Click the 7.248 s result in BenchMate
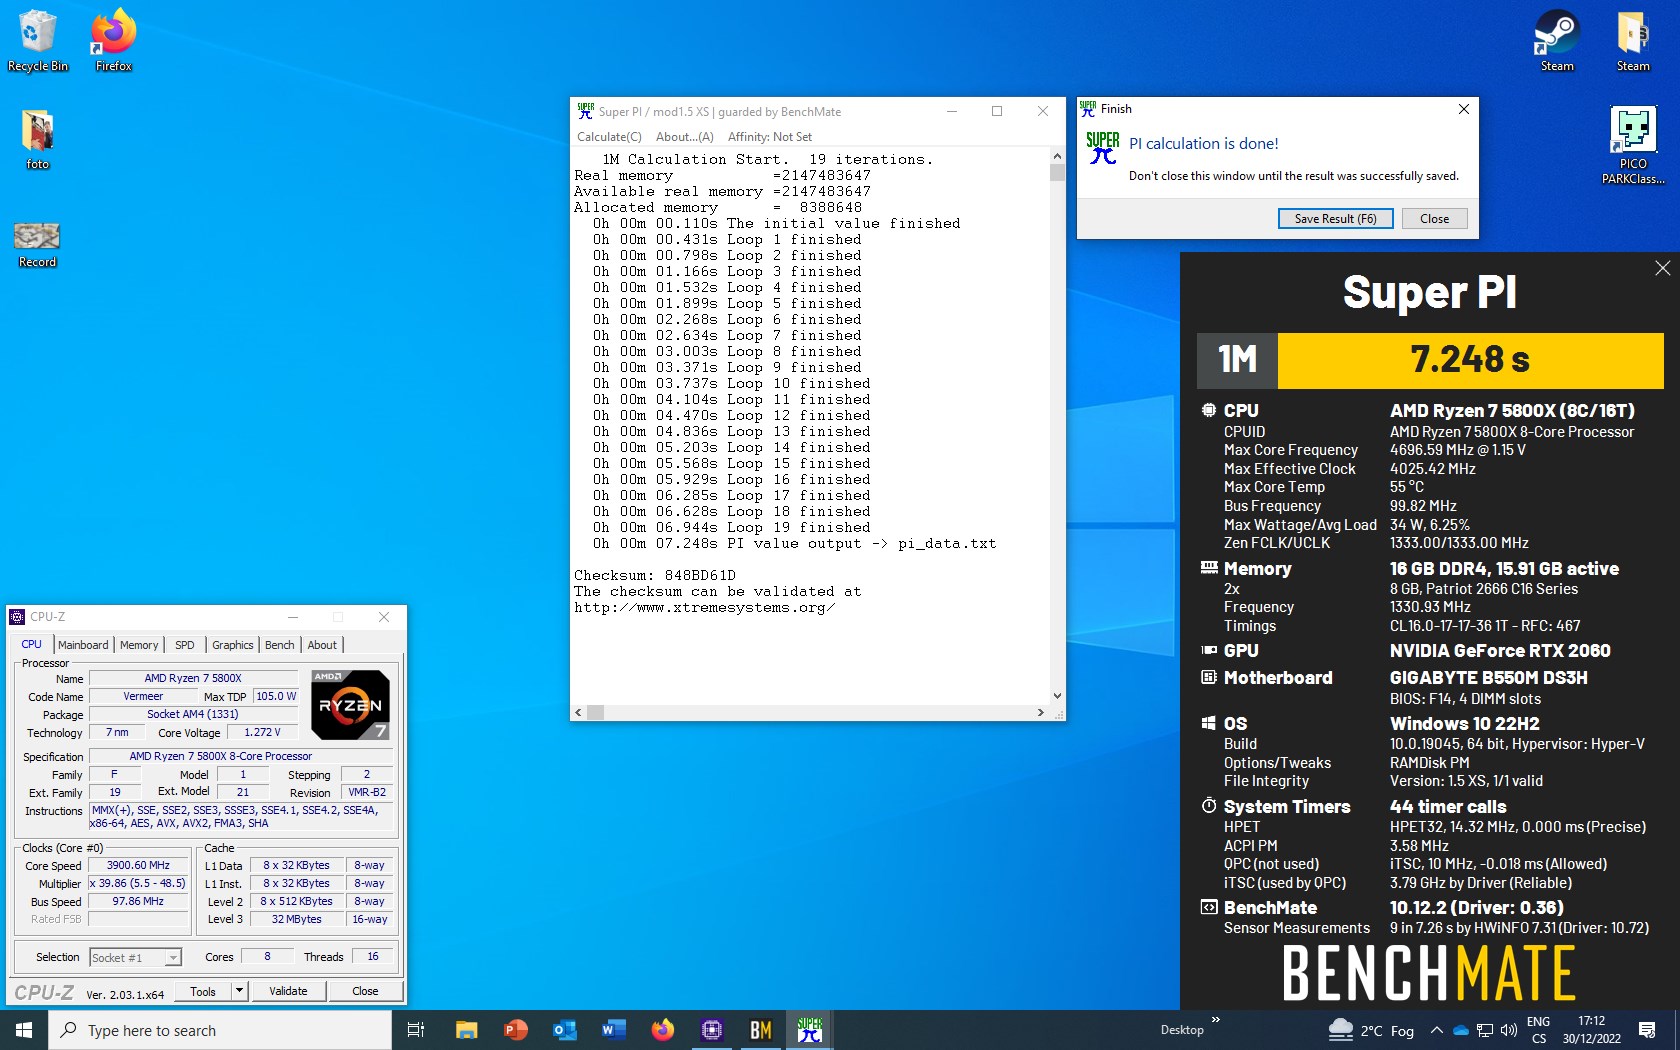 point(1470,360)
